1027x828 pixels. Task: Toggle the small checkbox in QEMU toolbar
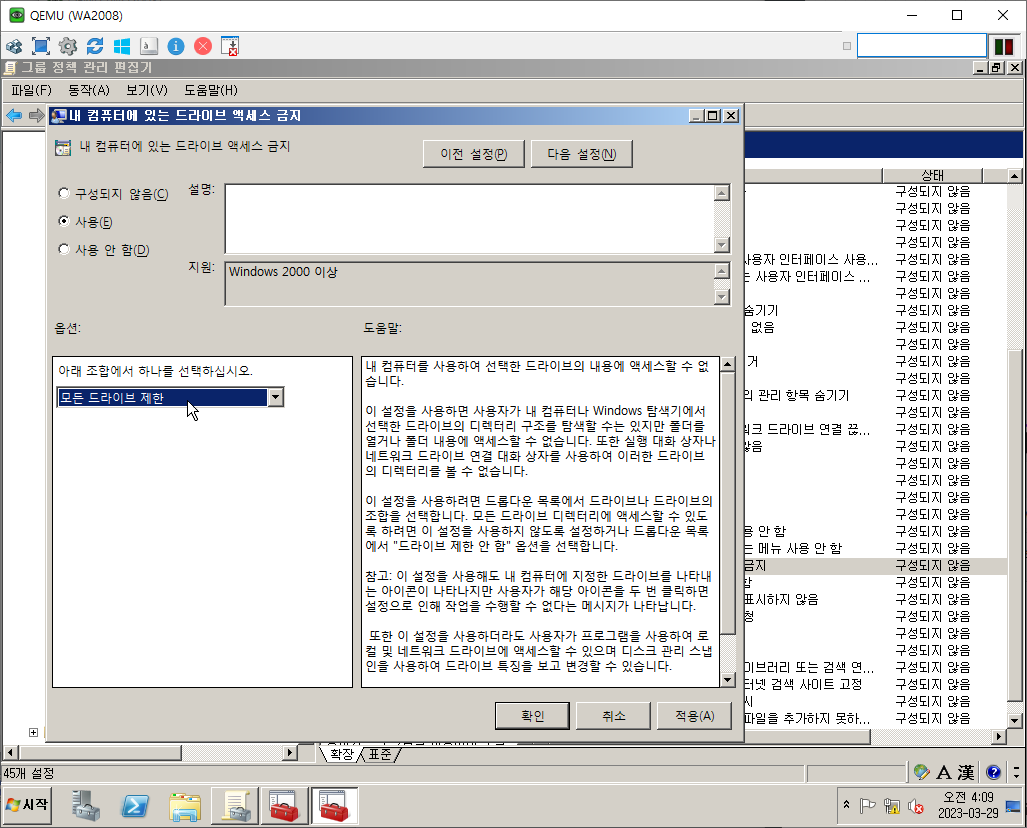click(x=847, y=46)
